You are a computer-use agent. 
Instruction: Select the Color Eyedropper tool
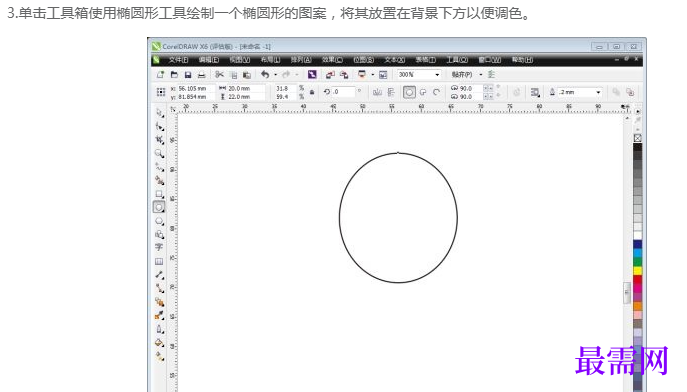(x=159, y=315)
